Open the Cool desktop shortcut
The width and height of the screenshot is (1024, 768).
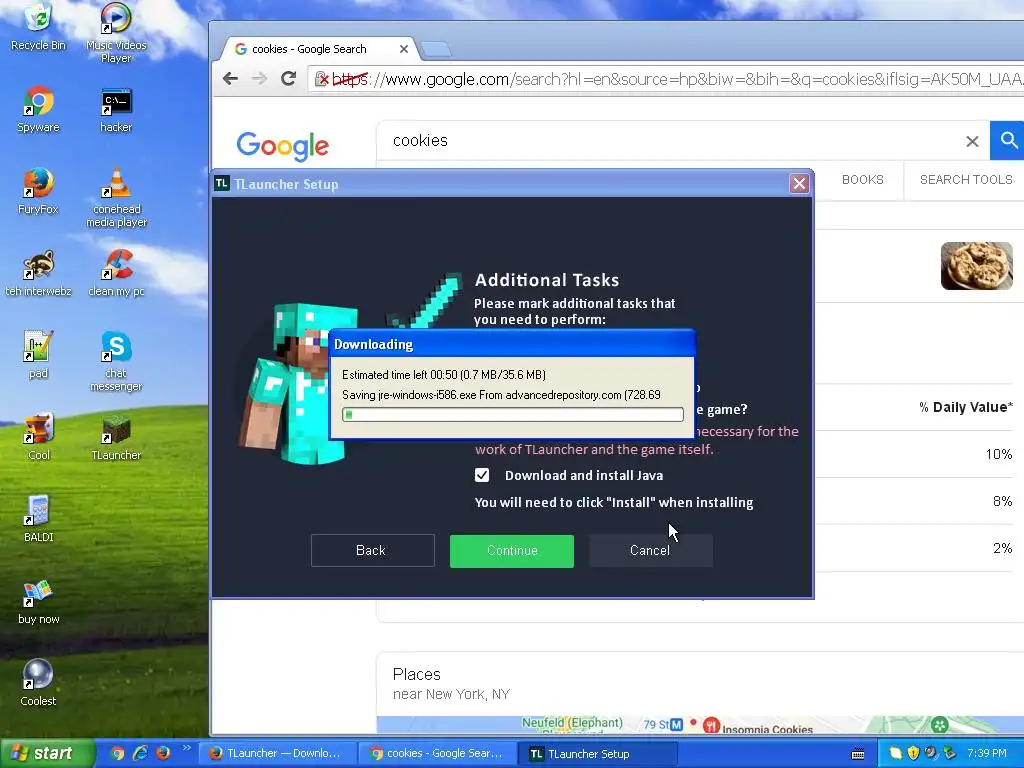38,437
